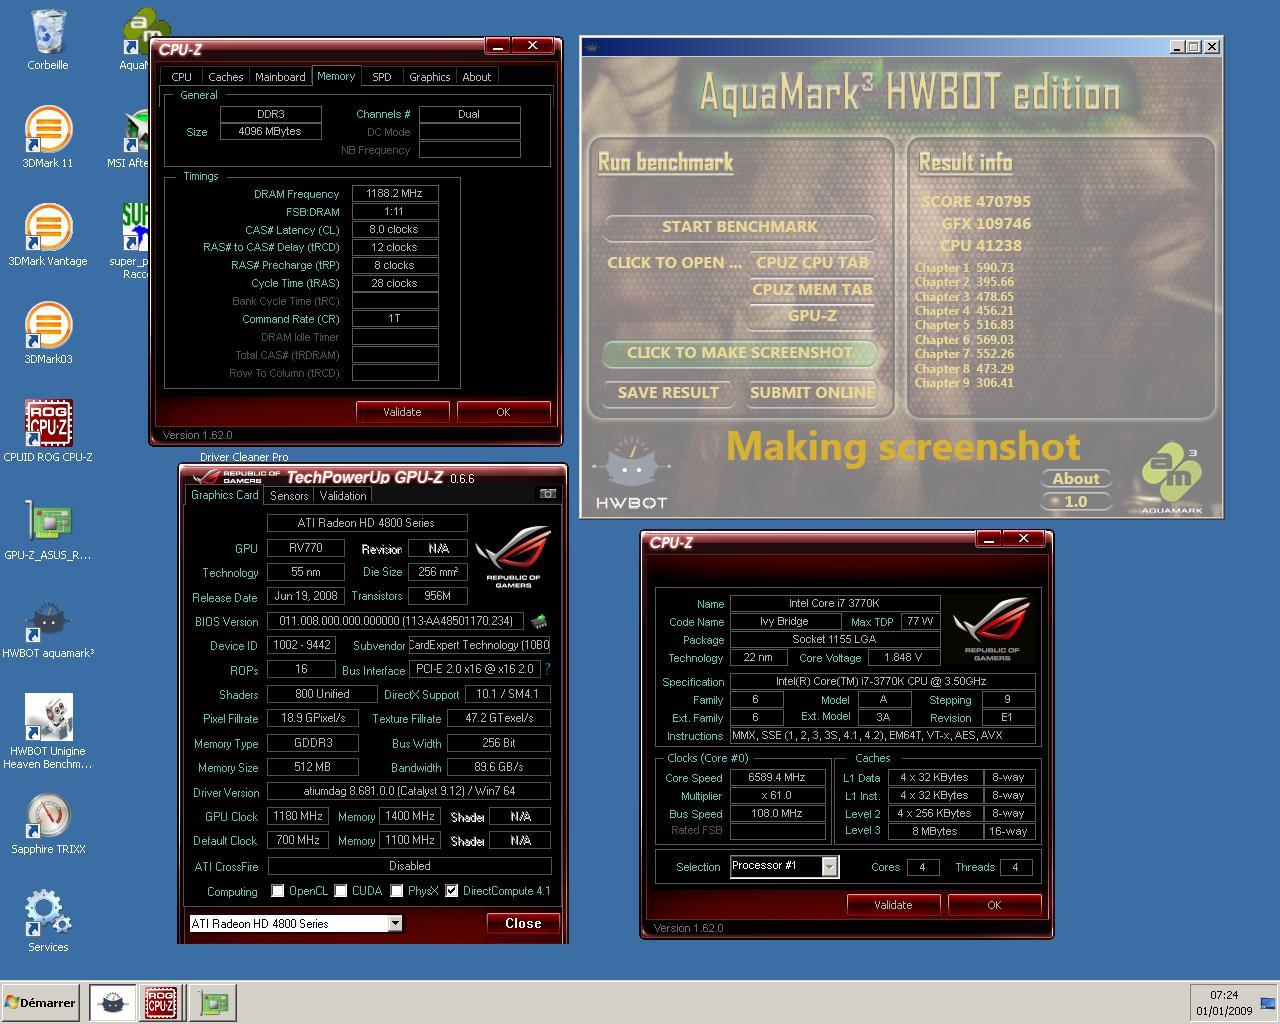The width and height of the screenshot is (1280, 1024).
Task: Click the About button in AquaMark
Action: pos(1076,478)
